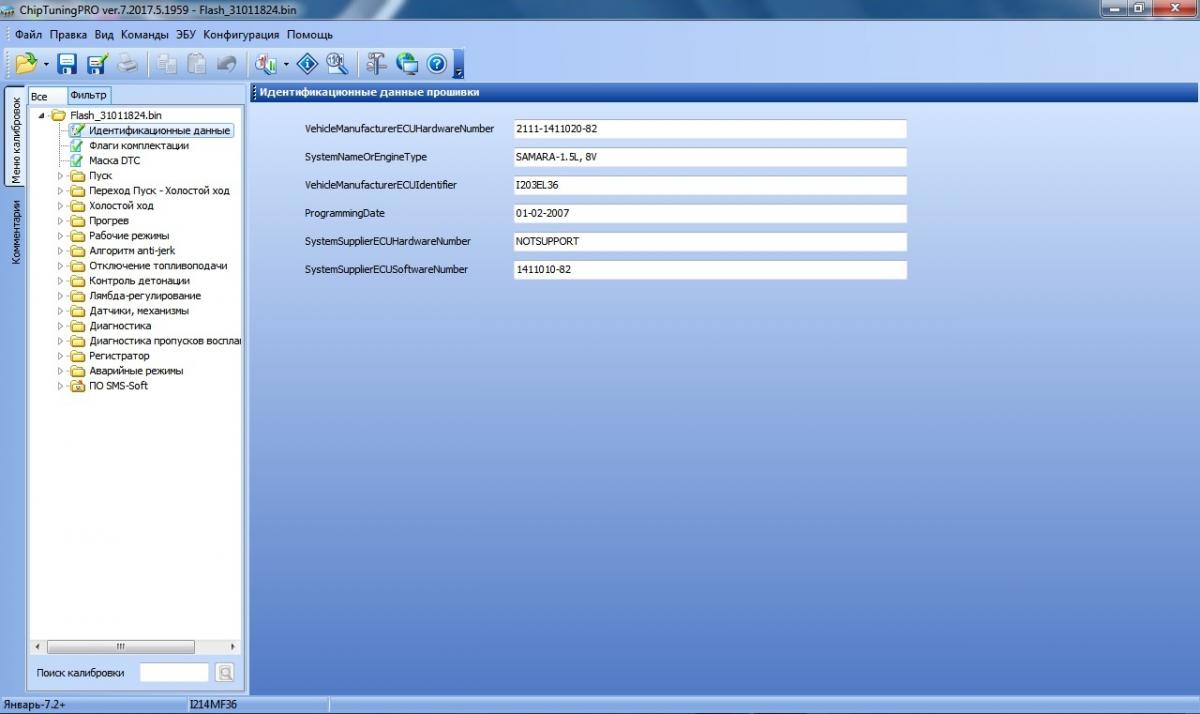Expand the Холостой ход folder
Screen dimensions: 1200x714
click(x=62, y=206)
